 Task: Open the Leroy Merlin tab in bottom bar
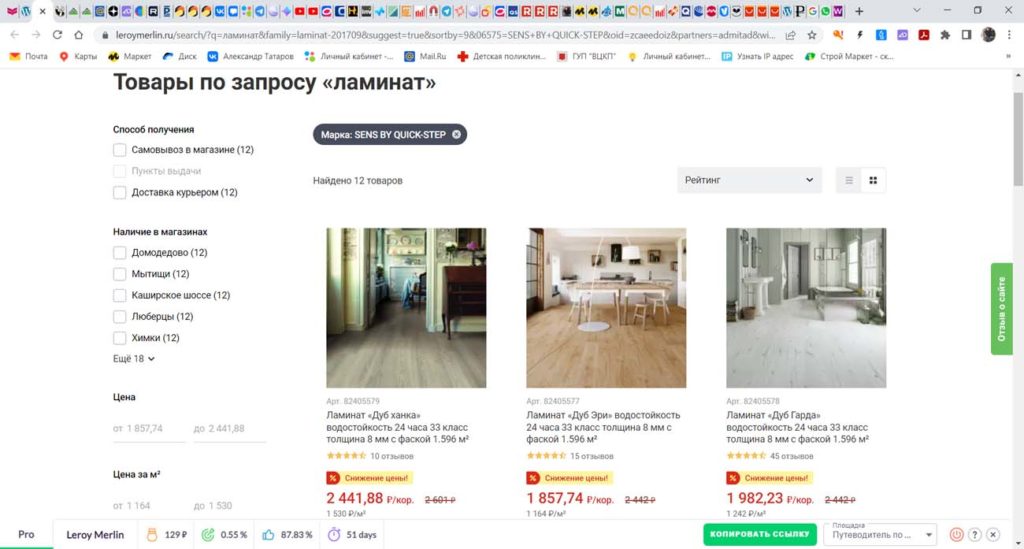click(95, 534)
